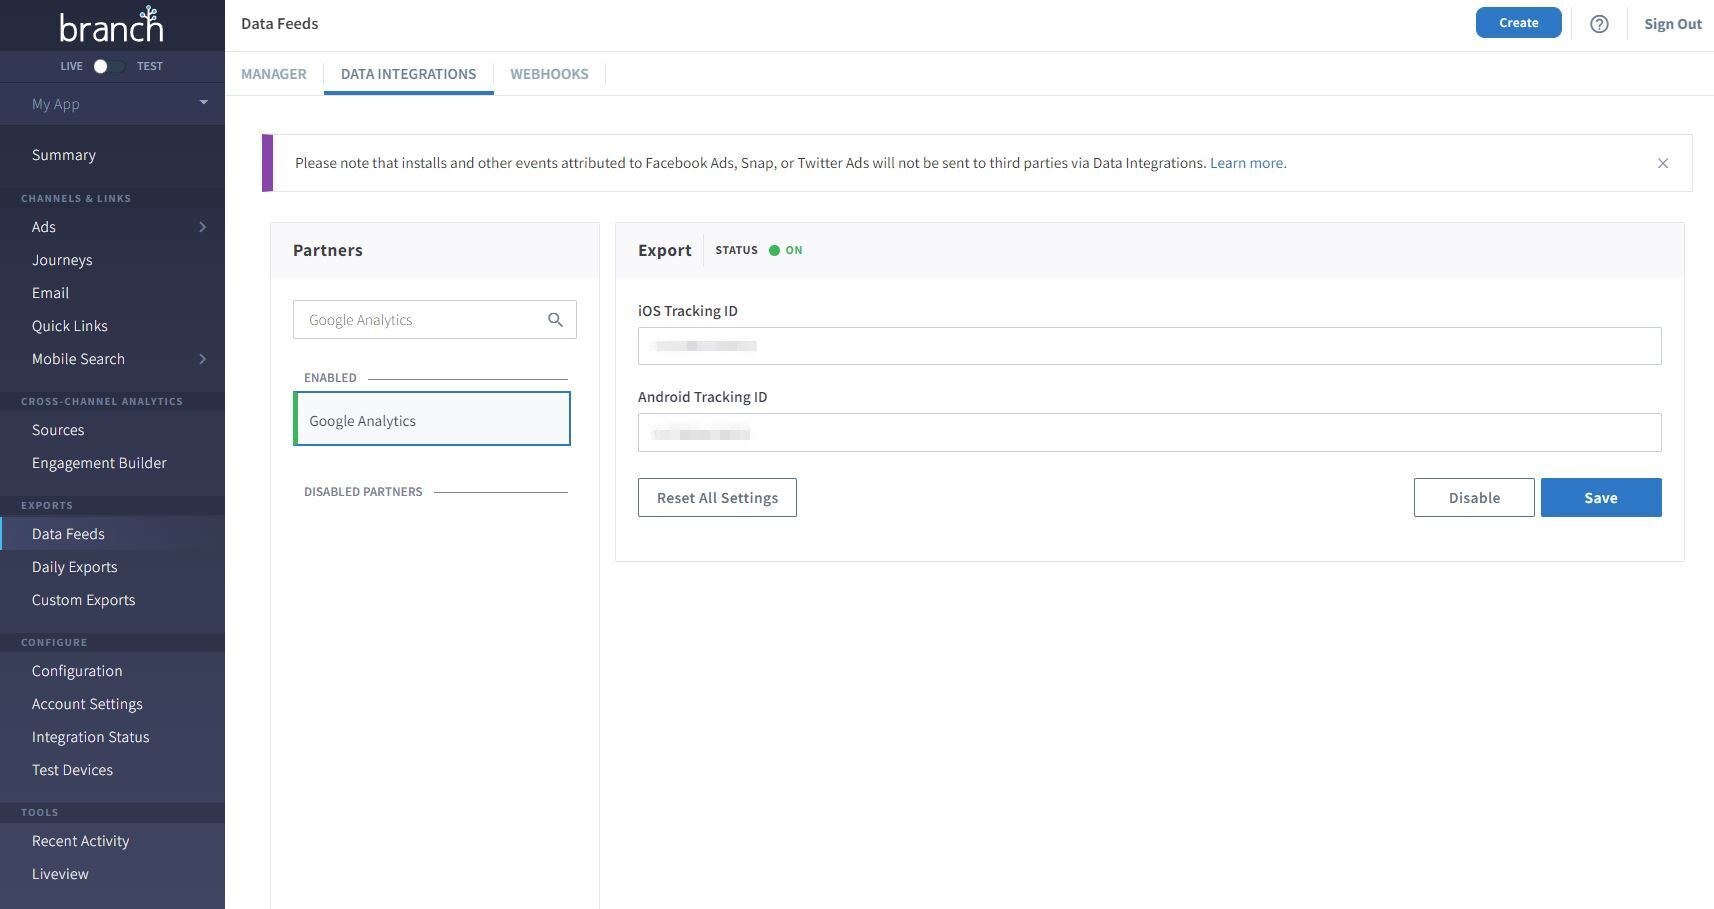1714x909 pixels.
Task: Open the help question mark icon
Action: pos(1599,24)
